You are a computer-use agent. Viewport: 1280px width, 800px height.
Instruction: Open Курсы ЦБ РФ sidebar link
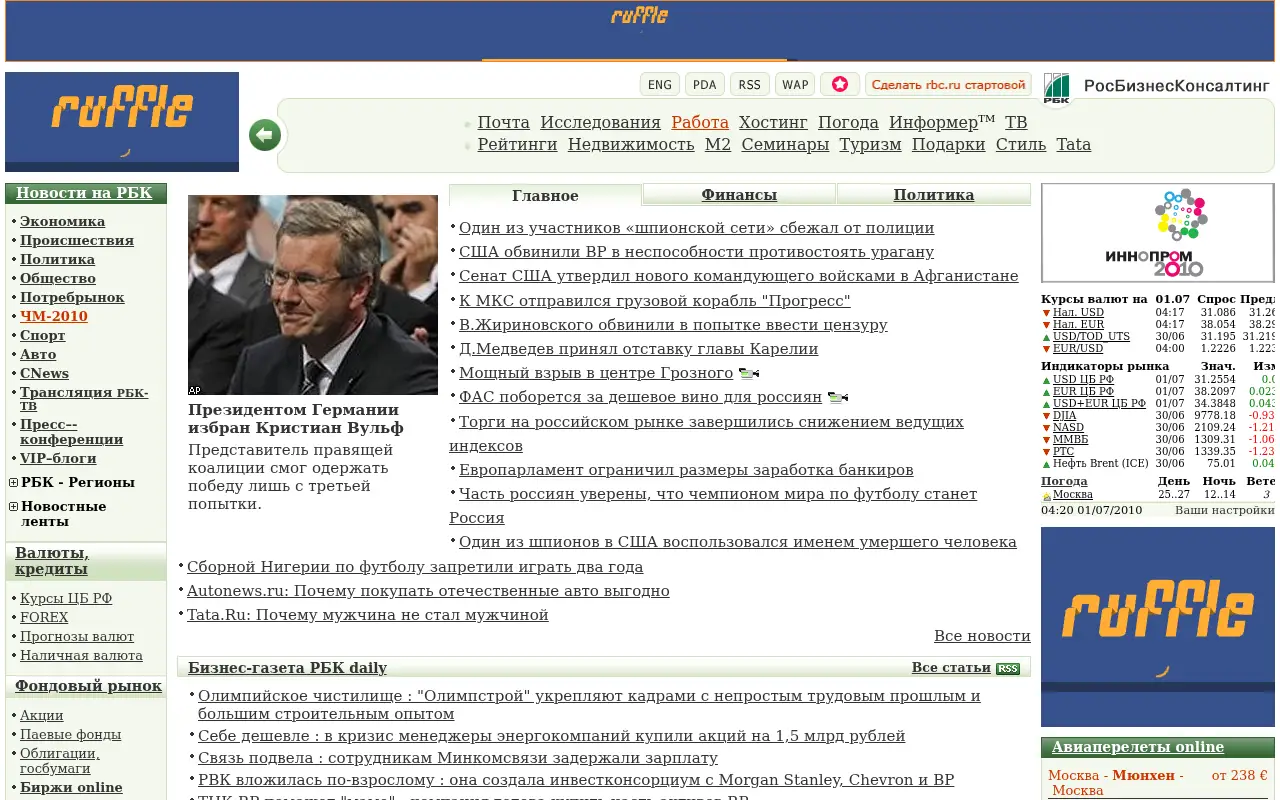(66, 599)
